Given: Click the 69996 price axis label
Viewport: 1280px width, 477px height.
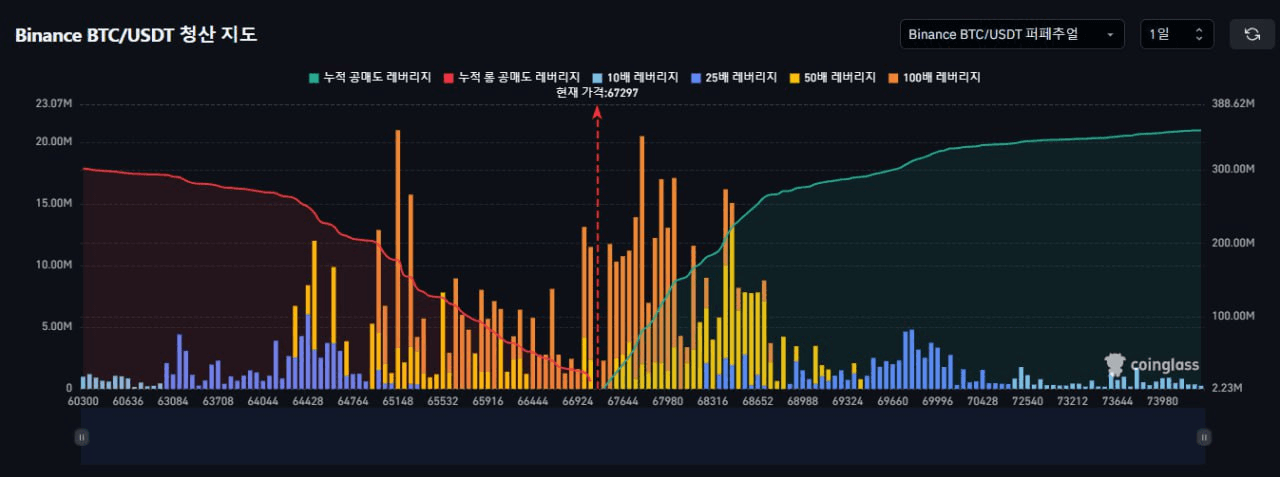Looking at the screenshot, I should click(938, 401).
